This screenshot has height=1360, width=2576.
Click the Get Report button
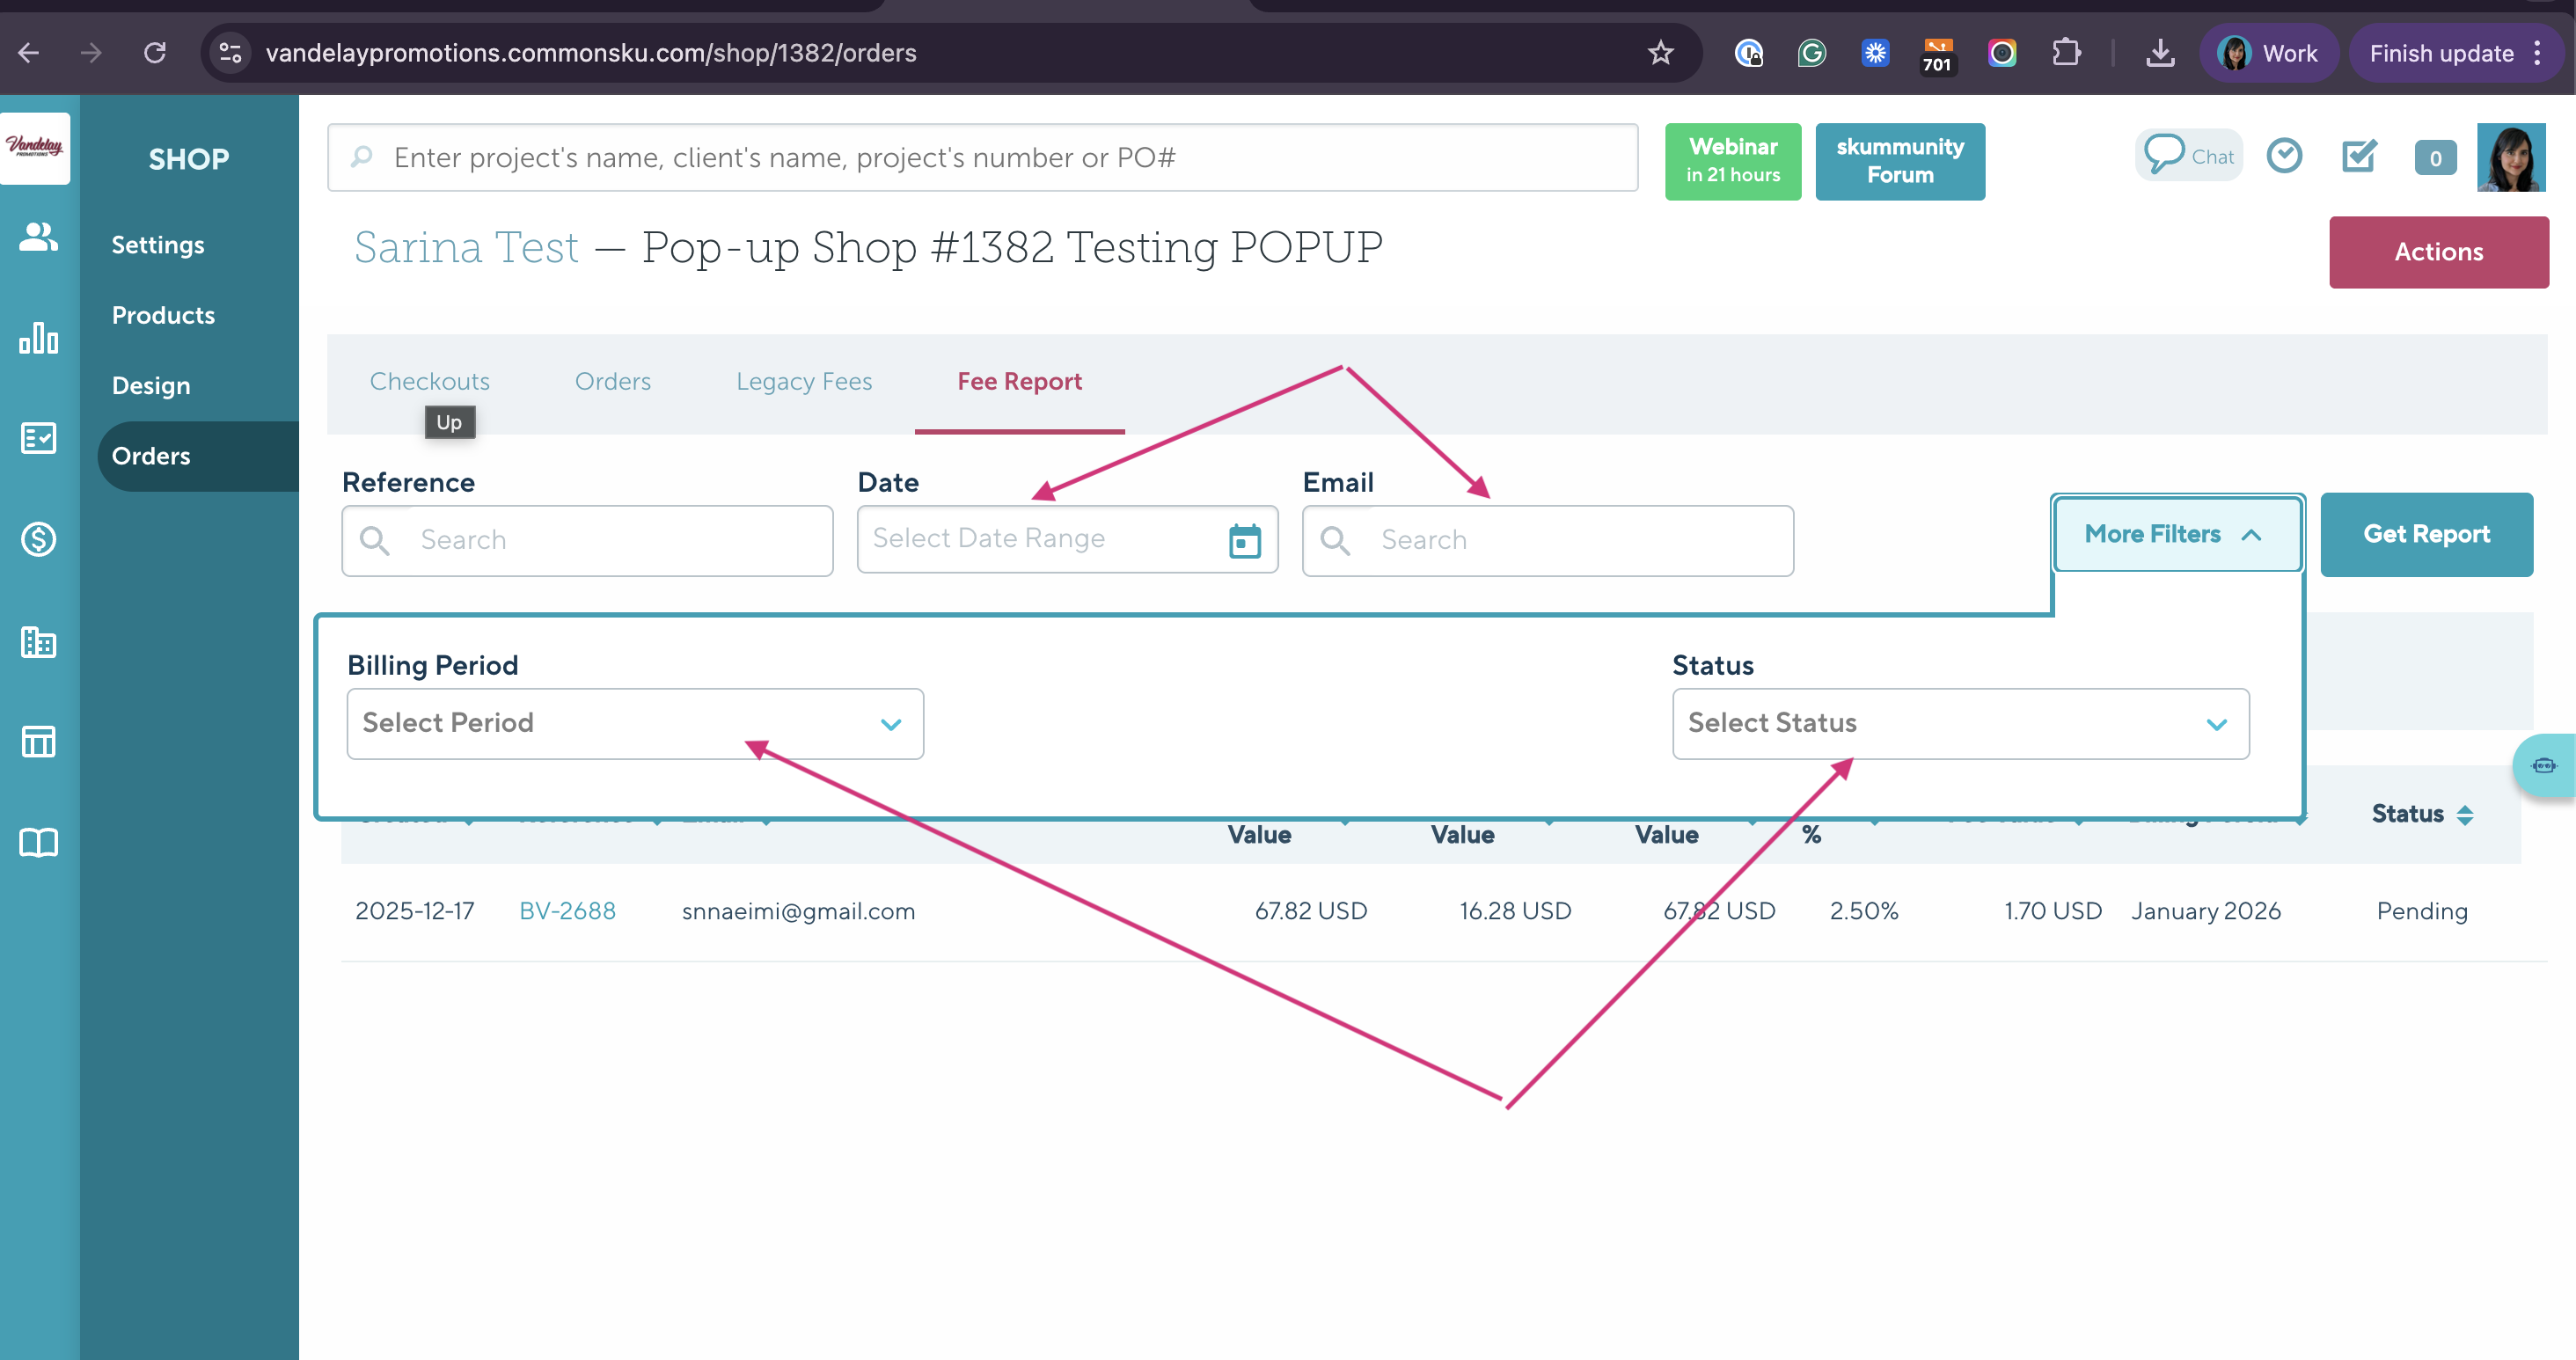click(2425, 534)
